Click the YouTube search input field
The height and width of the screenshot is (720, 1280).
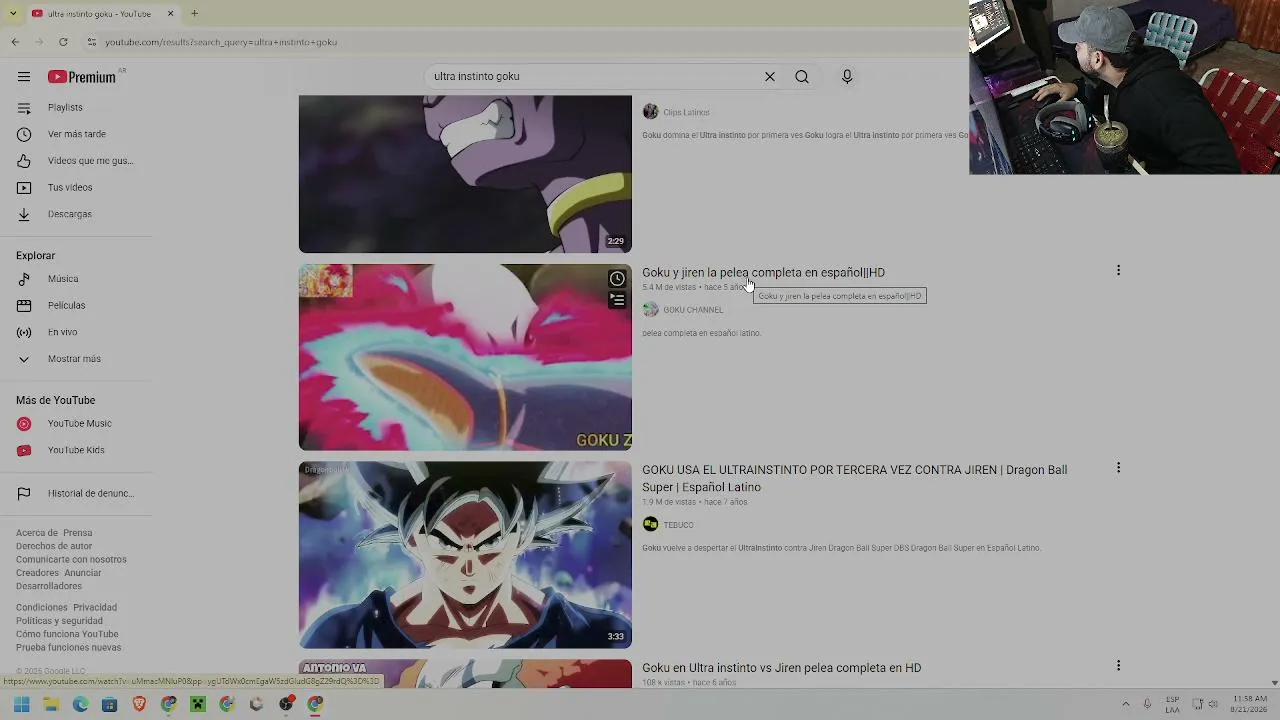[x=594, y=77]
